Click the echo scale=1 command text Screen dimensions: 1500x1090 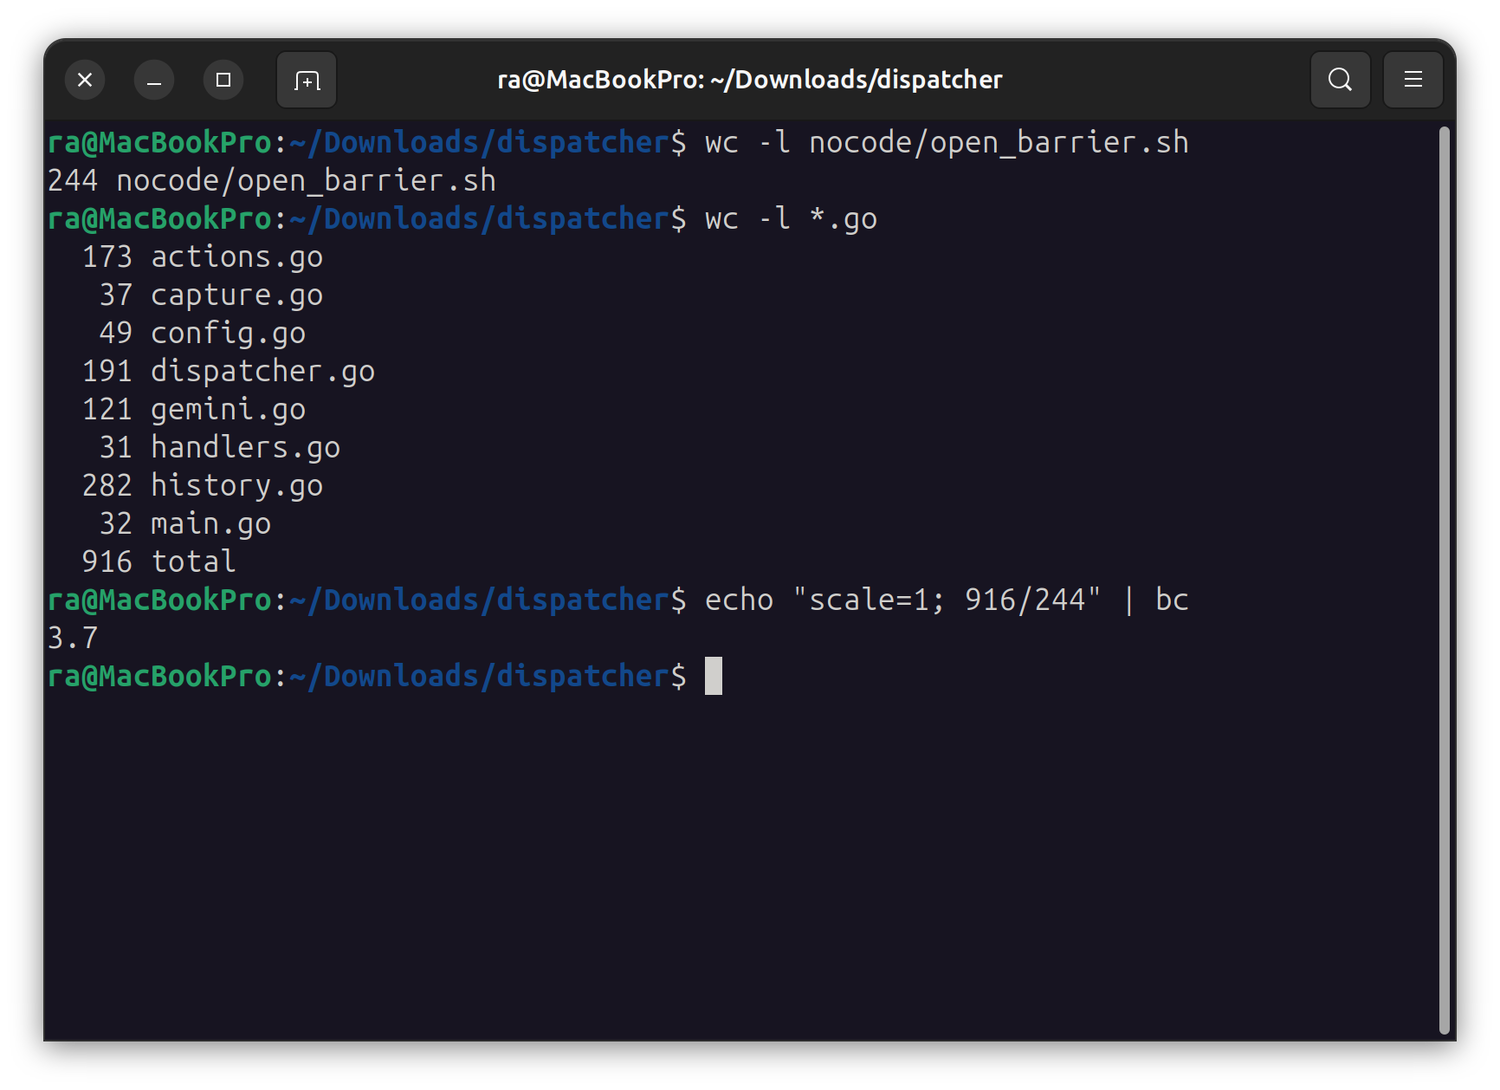[x=946, y=600]
